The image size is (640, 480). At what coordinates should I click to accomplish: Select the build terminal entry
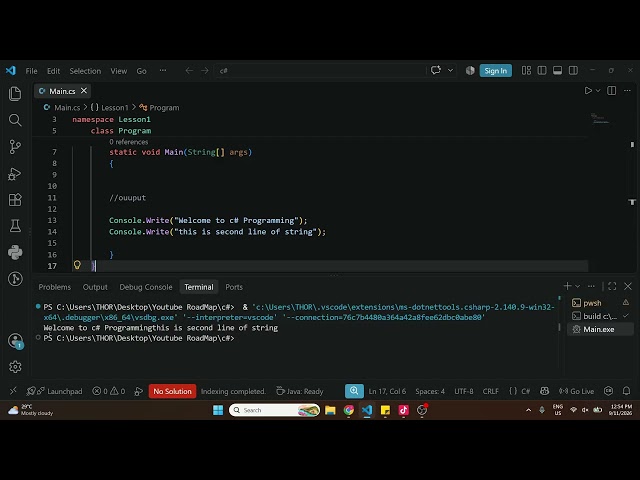pyautogui.click(x=600, y=316)
